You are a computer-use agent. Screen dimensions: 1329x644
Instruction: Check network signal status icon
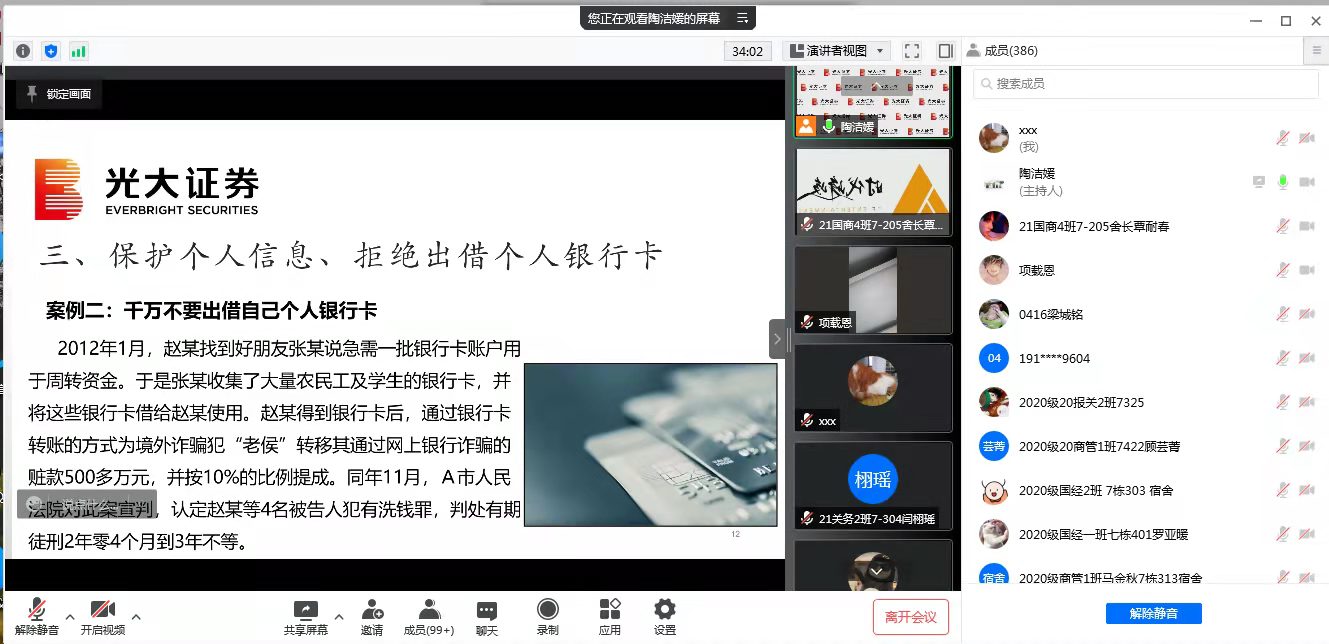[78, 51]
